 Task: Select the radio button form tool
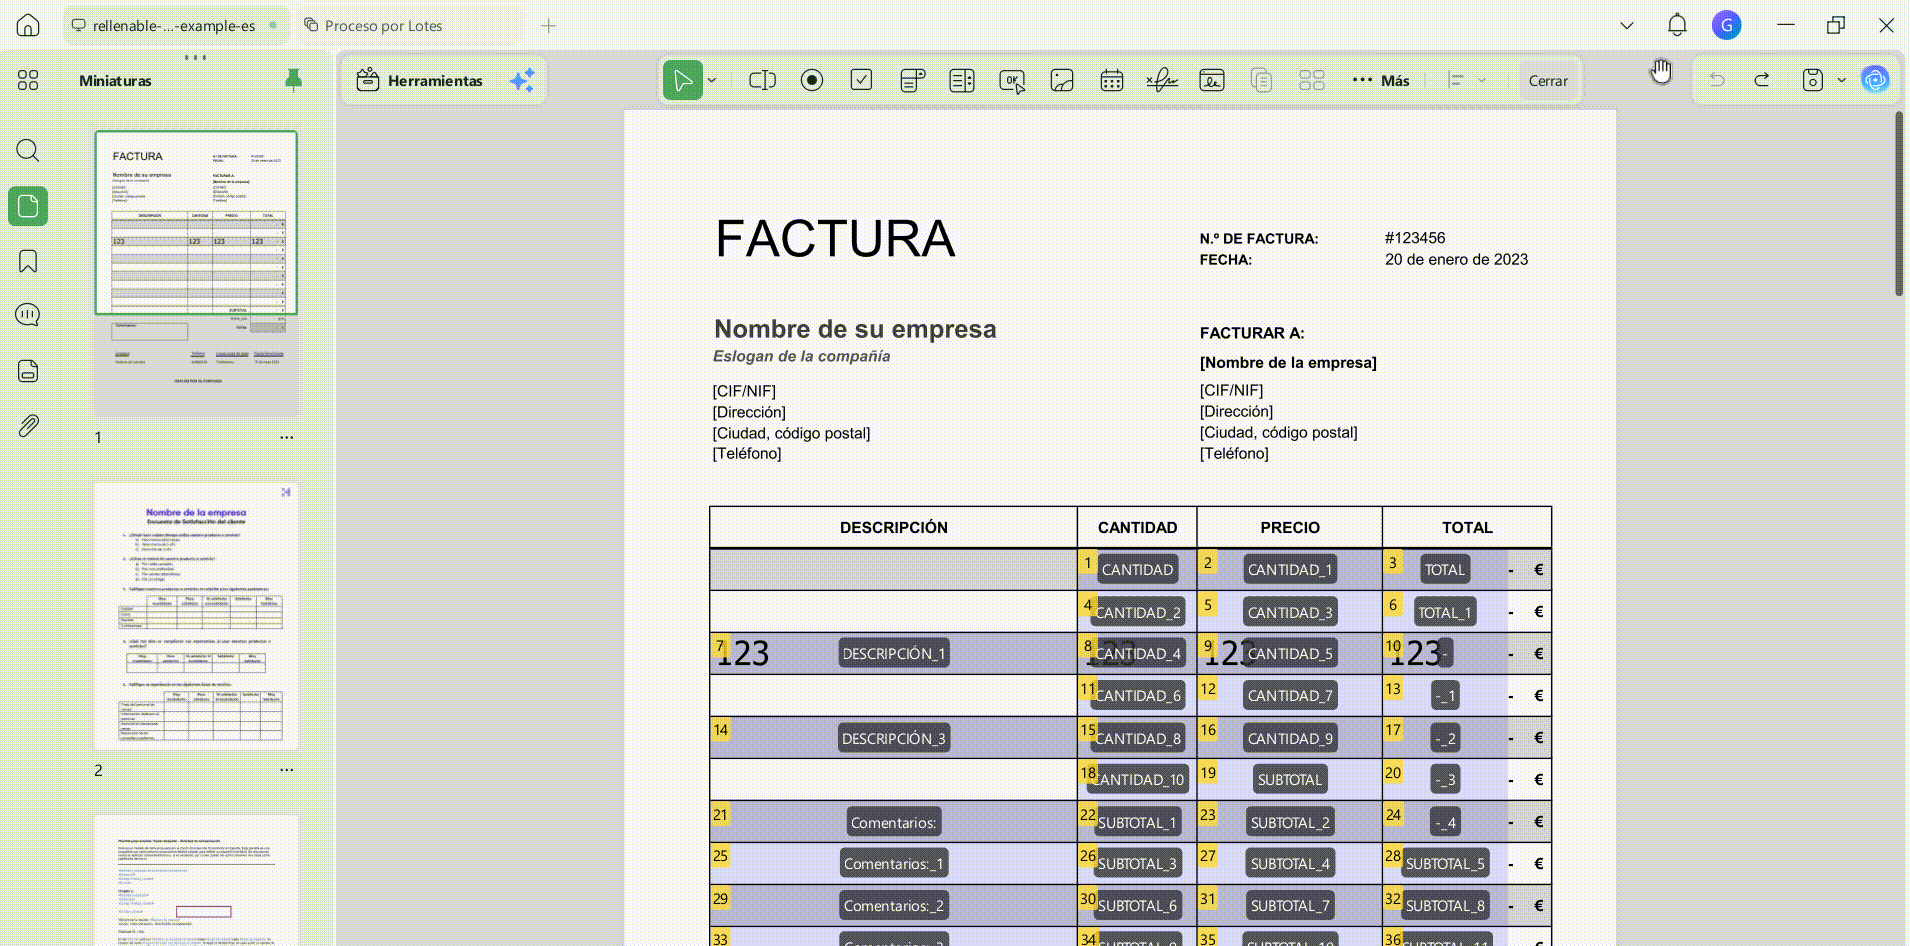812,80
